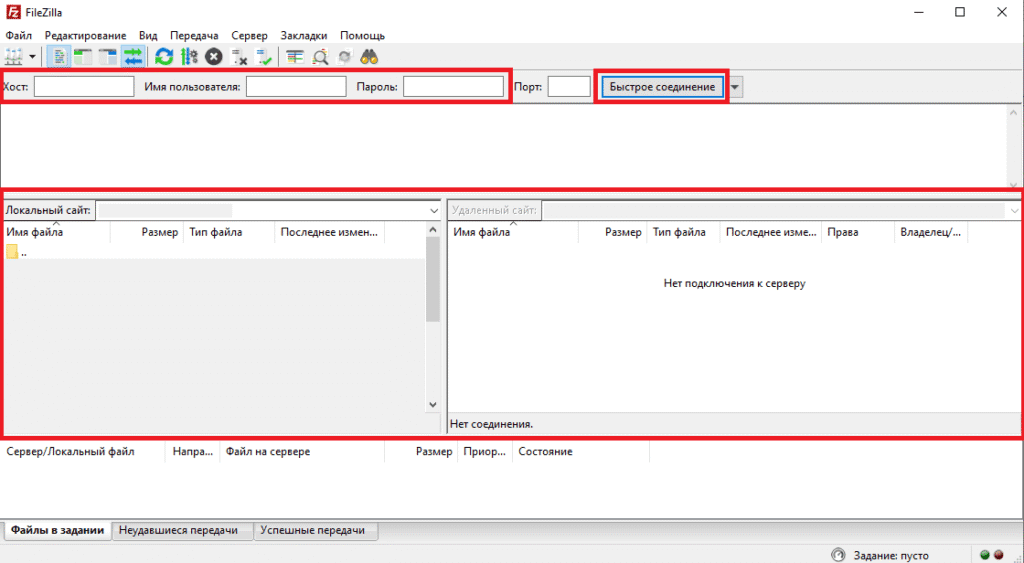Open the Помощь menu

coord(362,35)
